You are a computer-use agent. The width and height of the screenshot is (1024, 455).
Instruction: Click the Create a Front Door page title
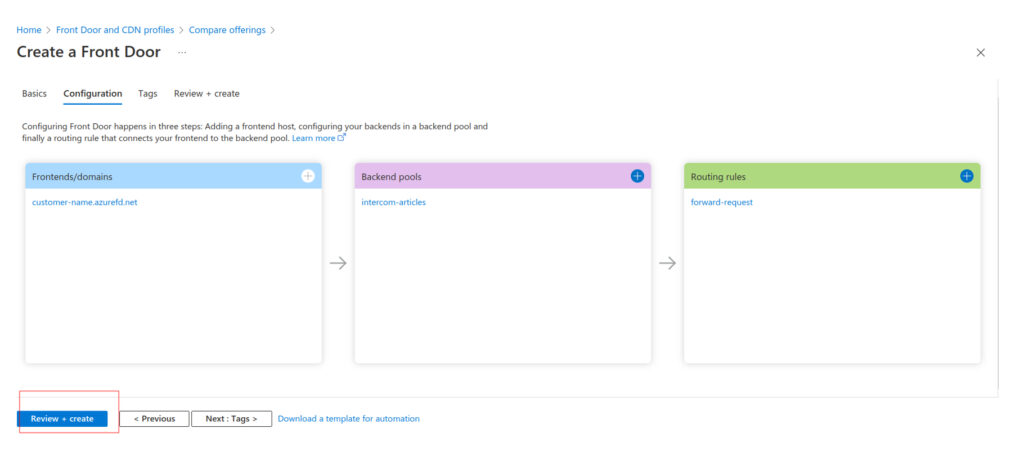point(88,52)
